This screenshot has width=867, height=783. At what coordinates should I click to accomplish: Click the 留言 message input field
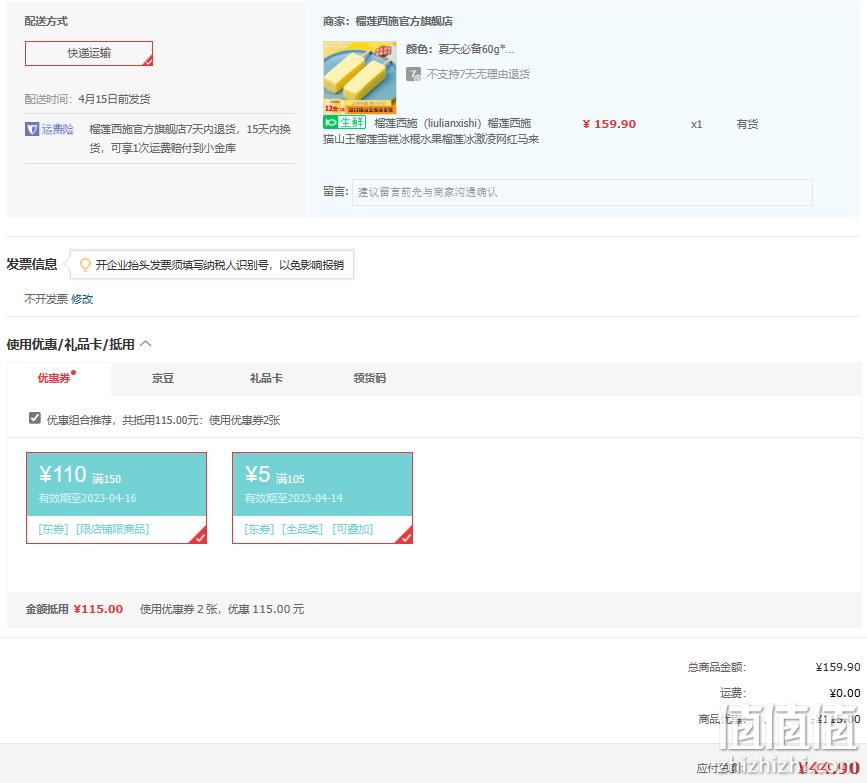click(x=582, y=192)
